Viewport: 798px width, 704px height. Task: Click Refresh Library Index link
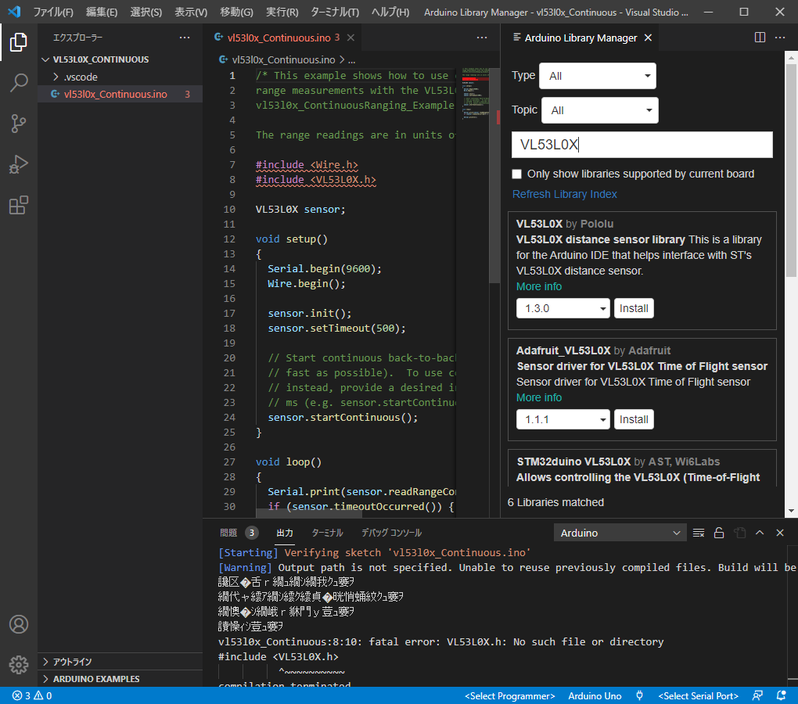564,194
